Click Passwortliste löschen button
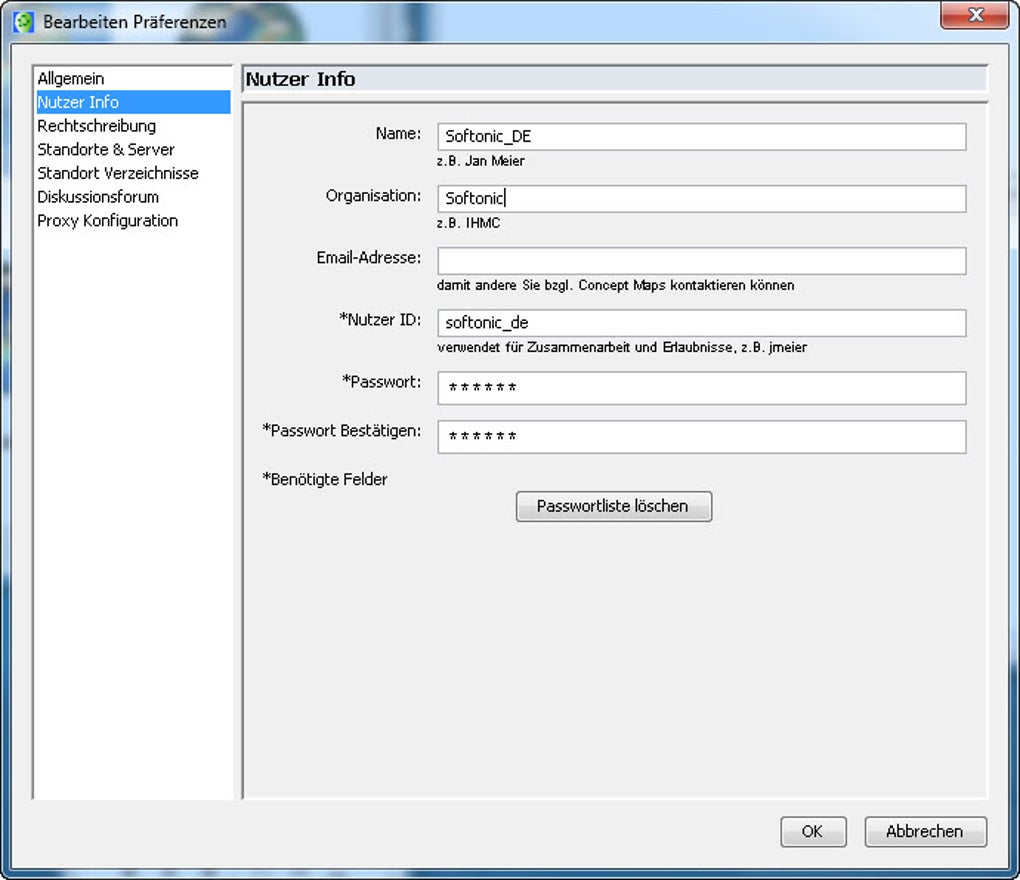The height and width of the screenshot is (880, 1020). (x=613, y=506)
